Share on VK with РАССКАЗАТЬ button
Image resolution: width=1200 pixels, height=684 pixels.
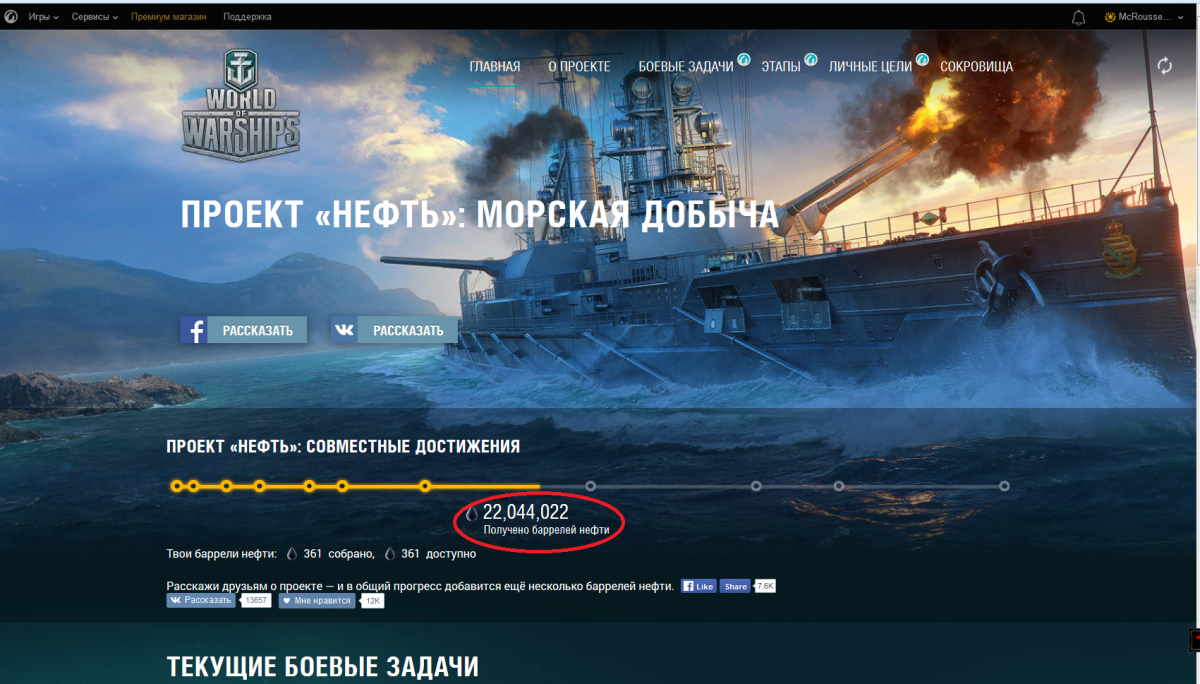pos(394,330)
